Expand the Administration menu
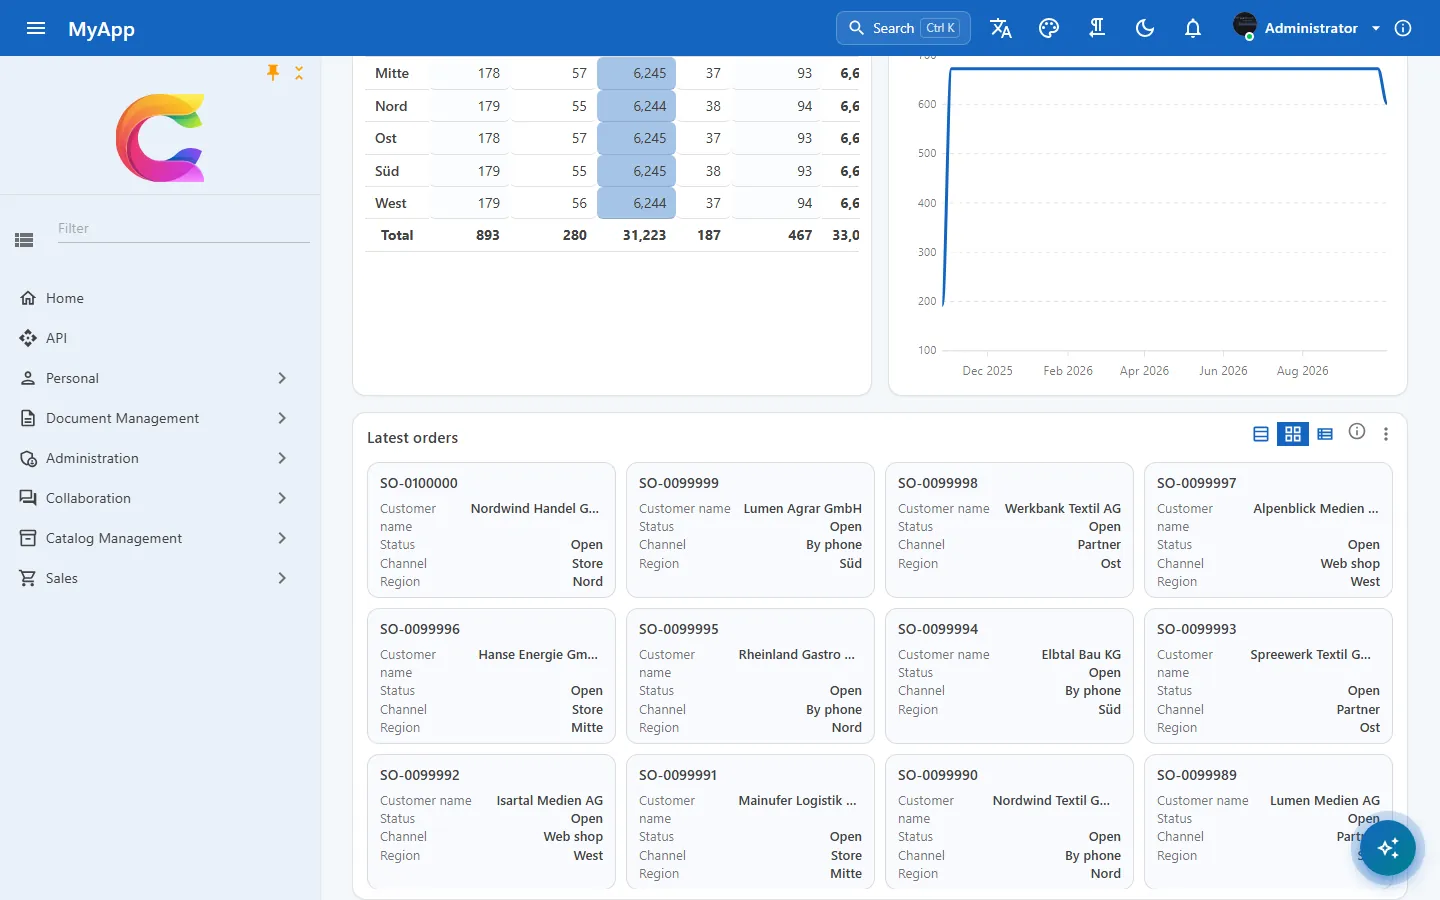Image resolution: width=1440 pixels, height=900 pixels. point(160,458)
